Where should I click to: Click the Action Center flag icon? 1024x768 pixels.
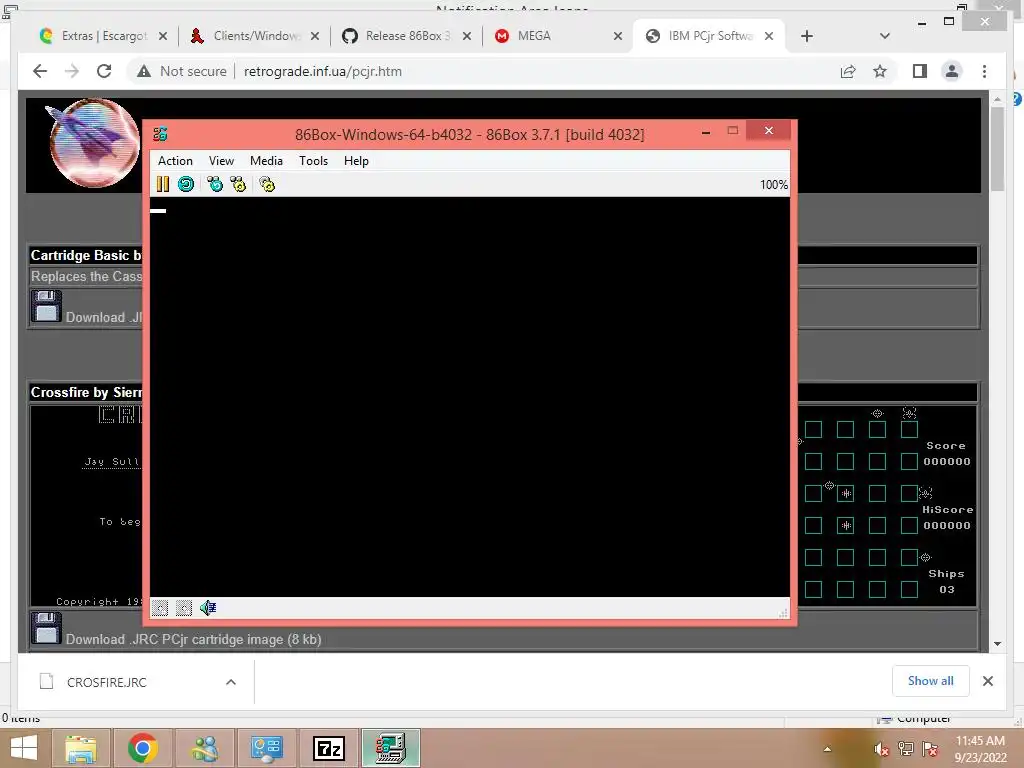click(930, 749)
